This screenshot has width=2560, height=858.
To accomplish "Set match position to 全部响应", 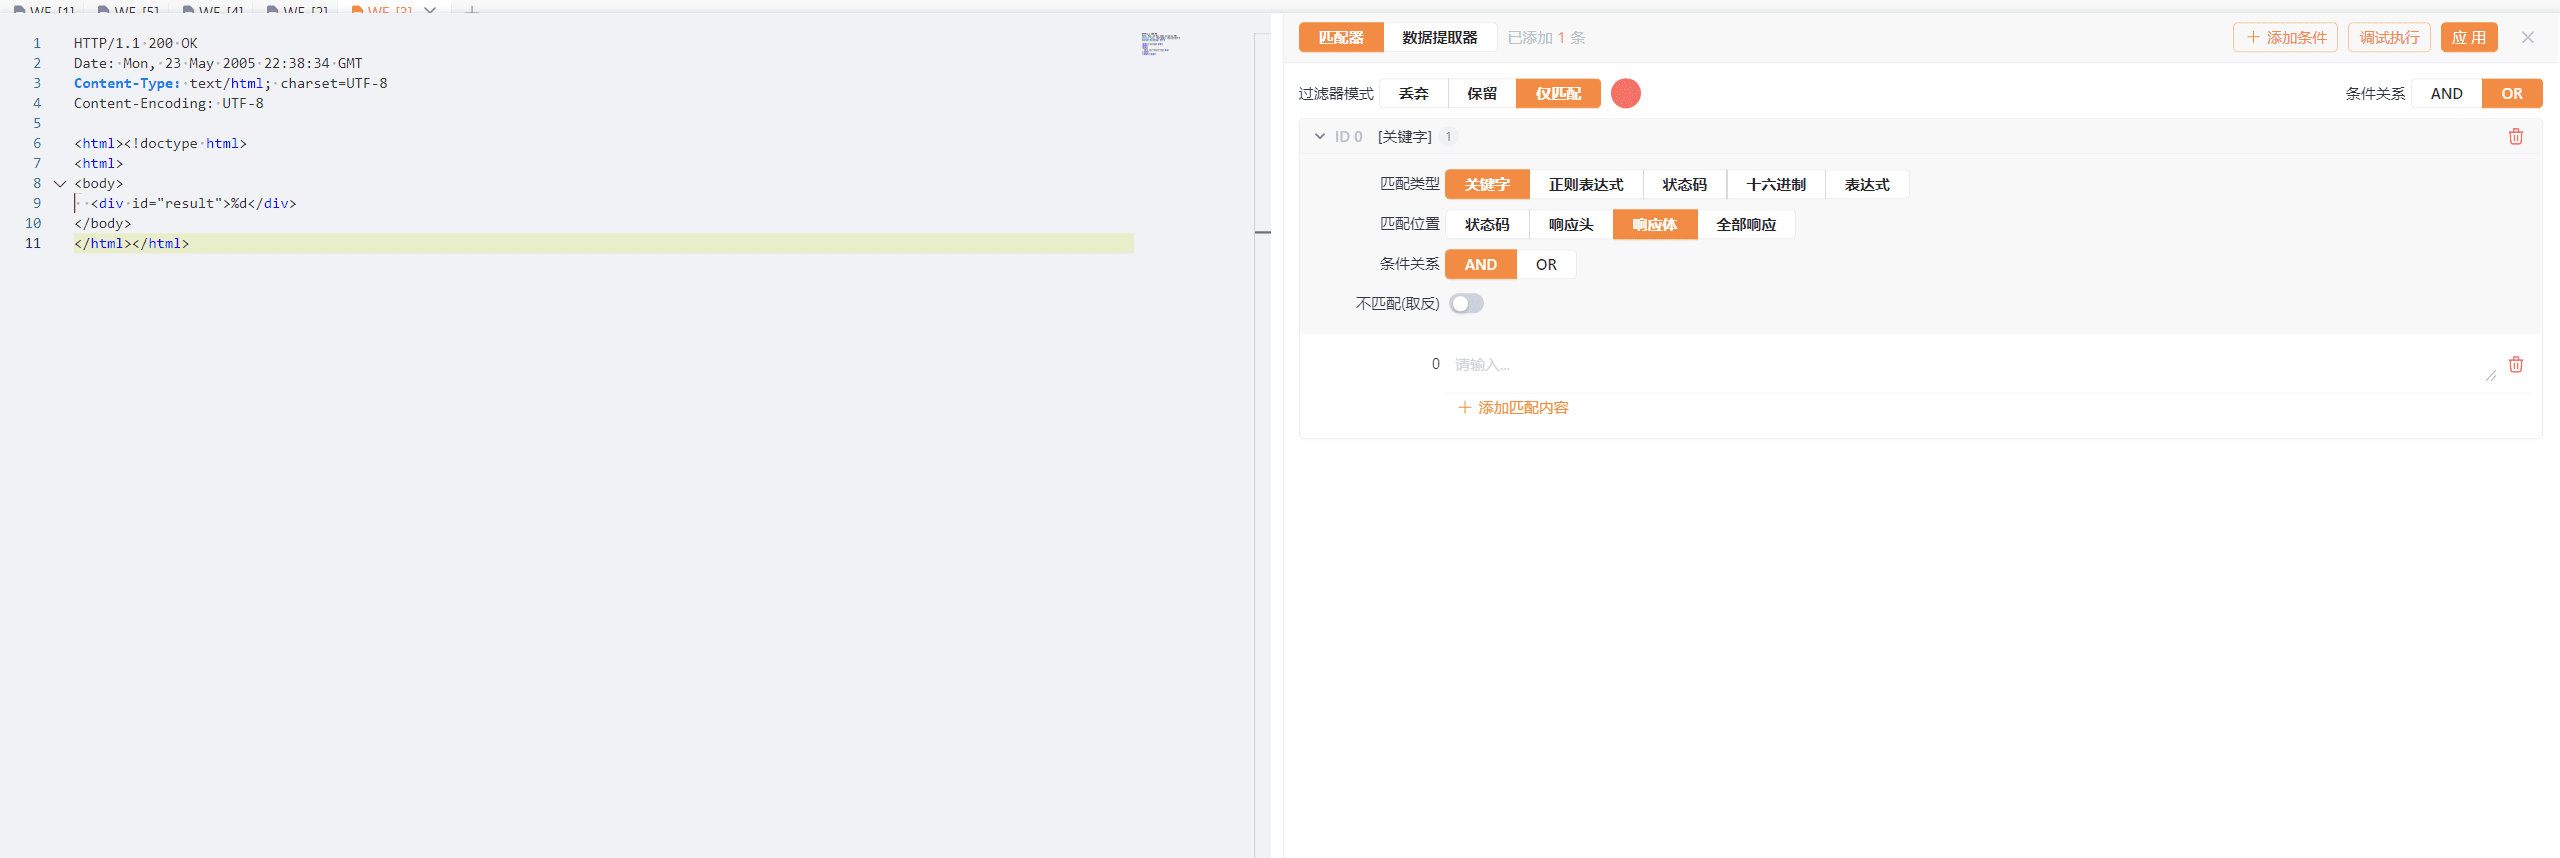I will coord(1745,225).
